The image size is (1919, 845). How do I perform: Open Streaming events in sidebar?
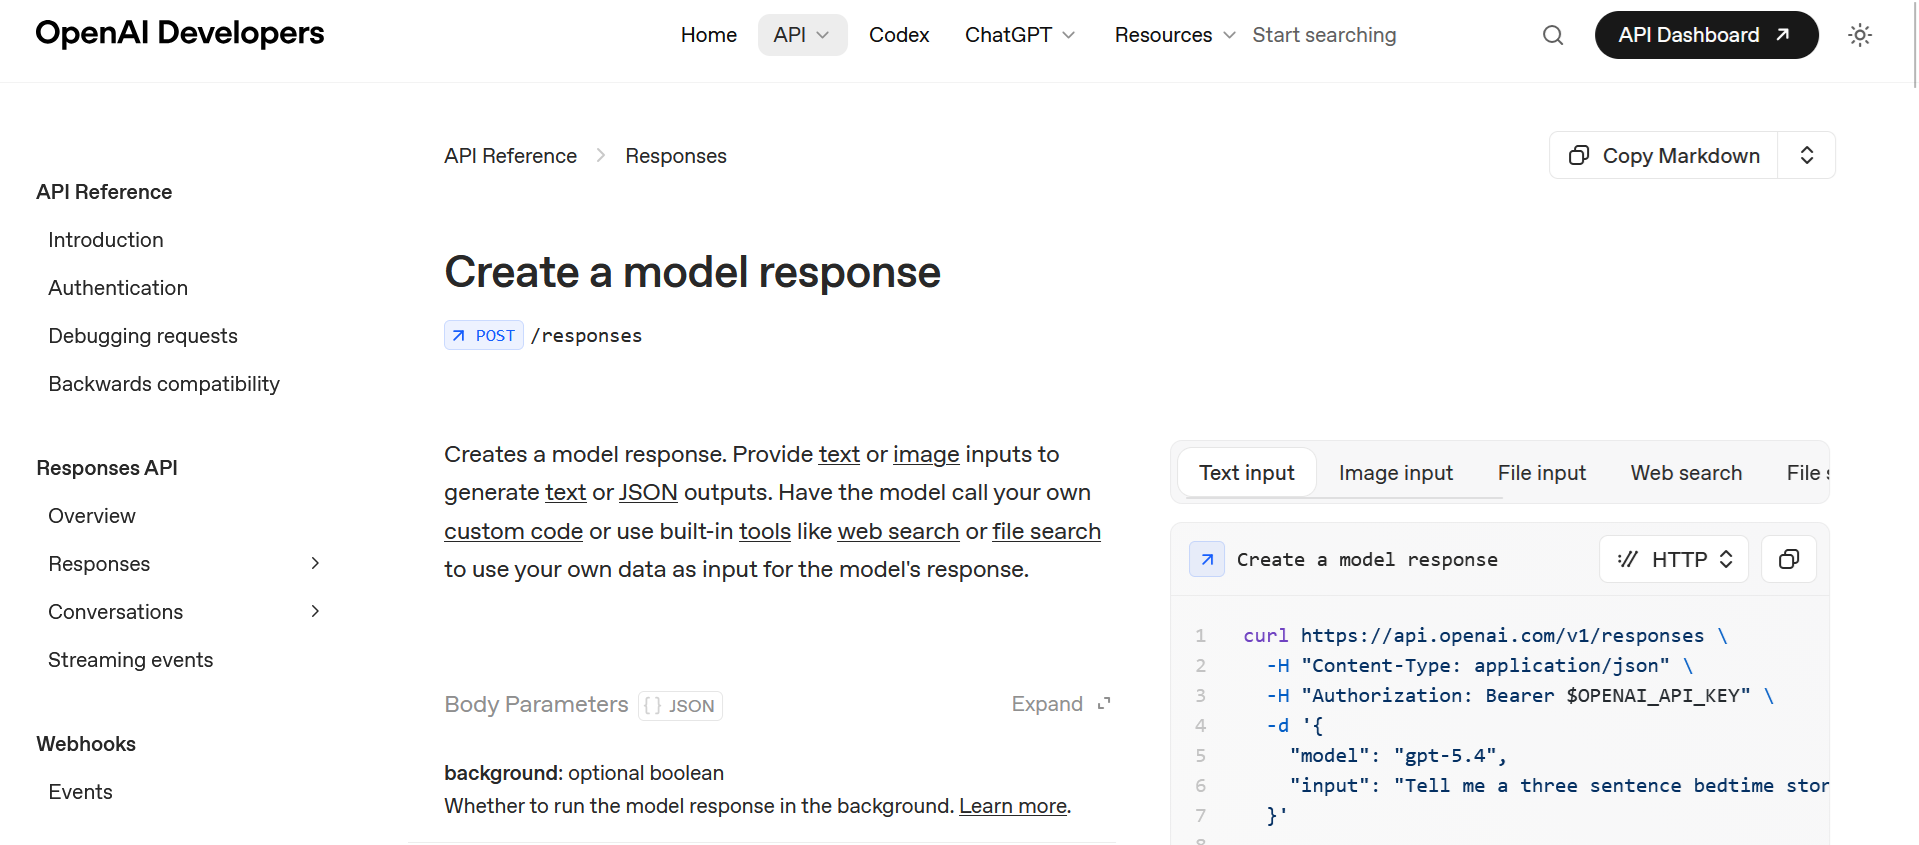131,660
